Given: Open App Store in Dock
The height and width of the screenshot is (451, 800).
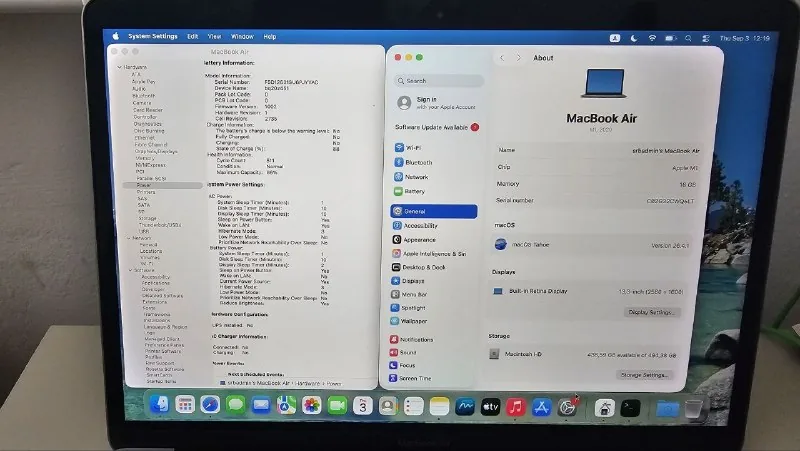Looking at the screenshot, I should [541, 407].
